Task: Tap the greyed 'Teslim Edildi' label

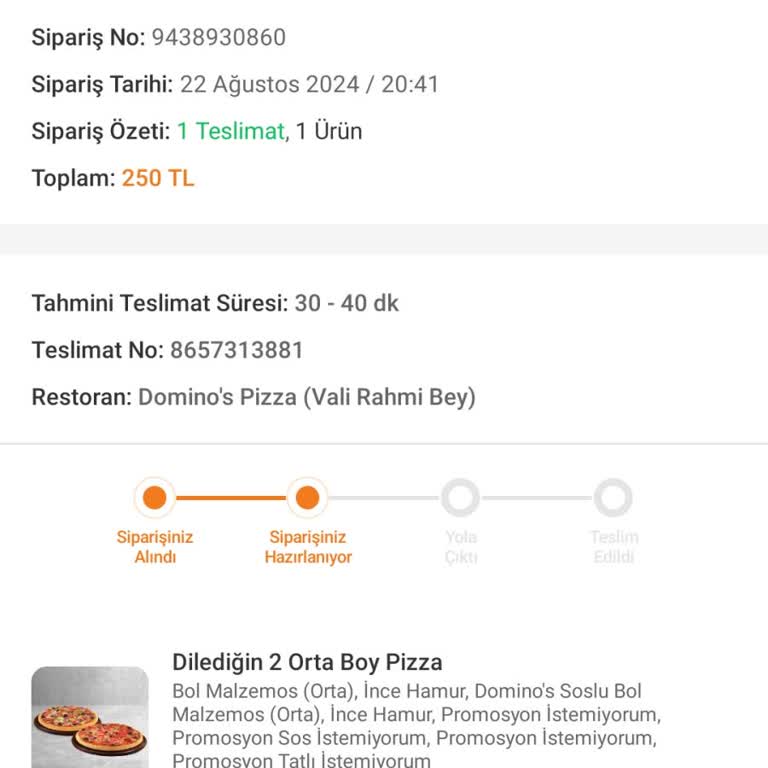Action: 613,547
